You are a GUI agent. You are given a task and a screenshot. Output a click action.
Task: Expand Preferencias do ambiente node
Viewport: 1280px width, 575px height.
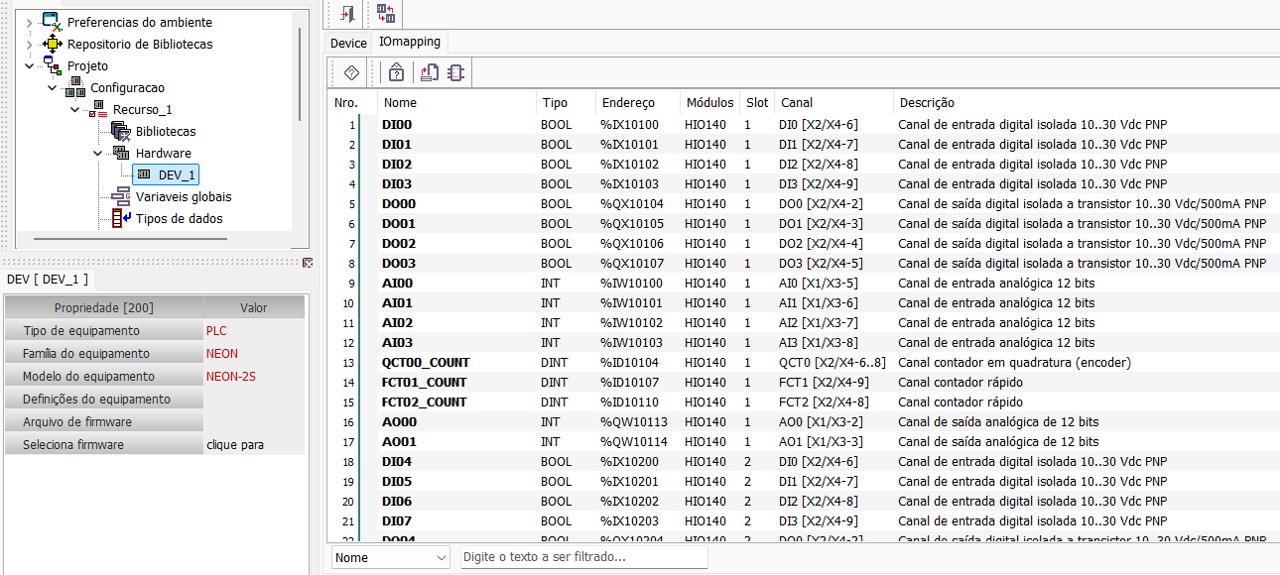(29, 22)
